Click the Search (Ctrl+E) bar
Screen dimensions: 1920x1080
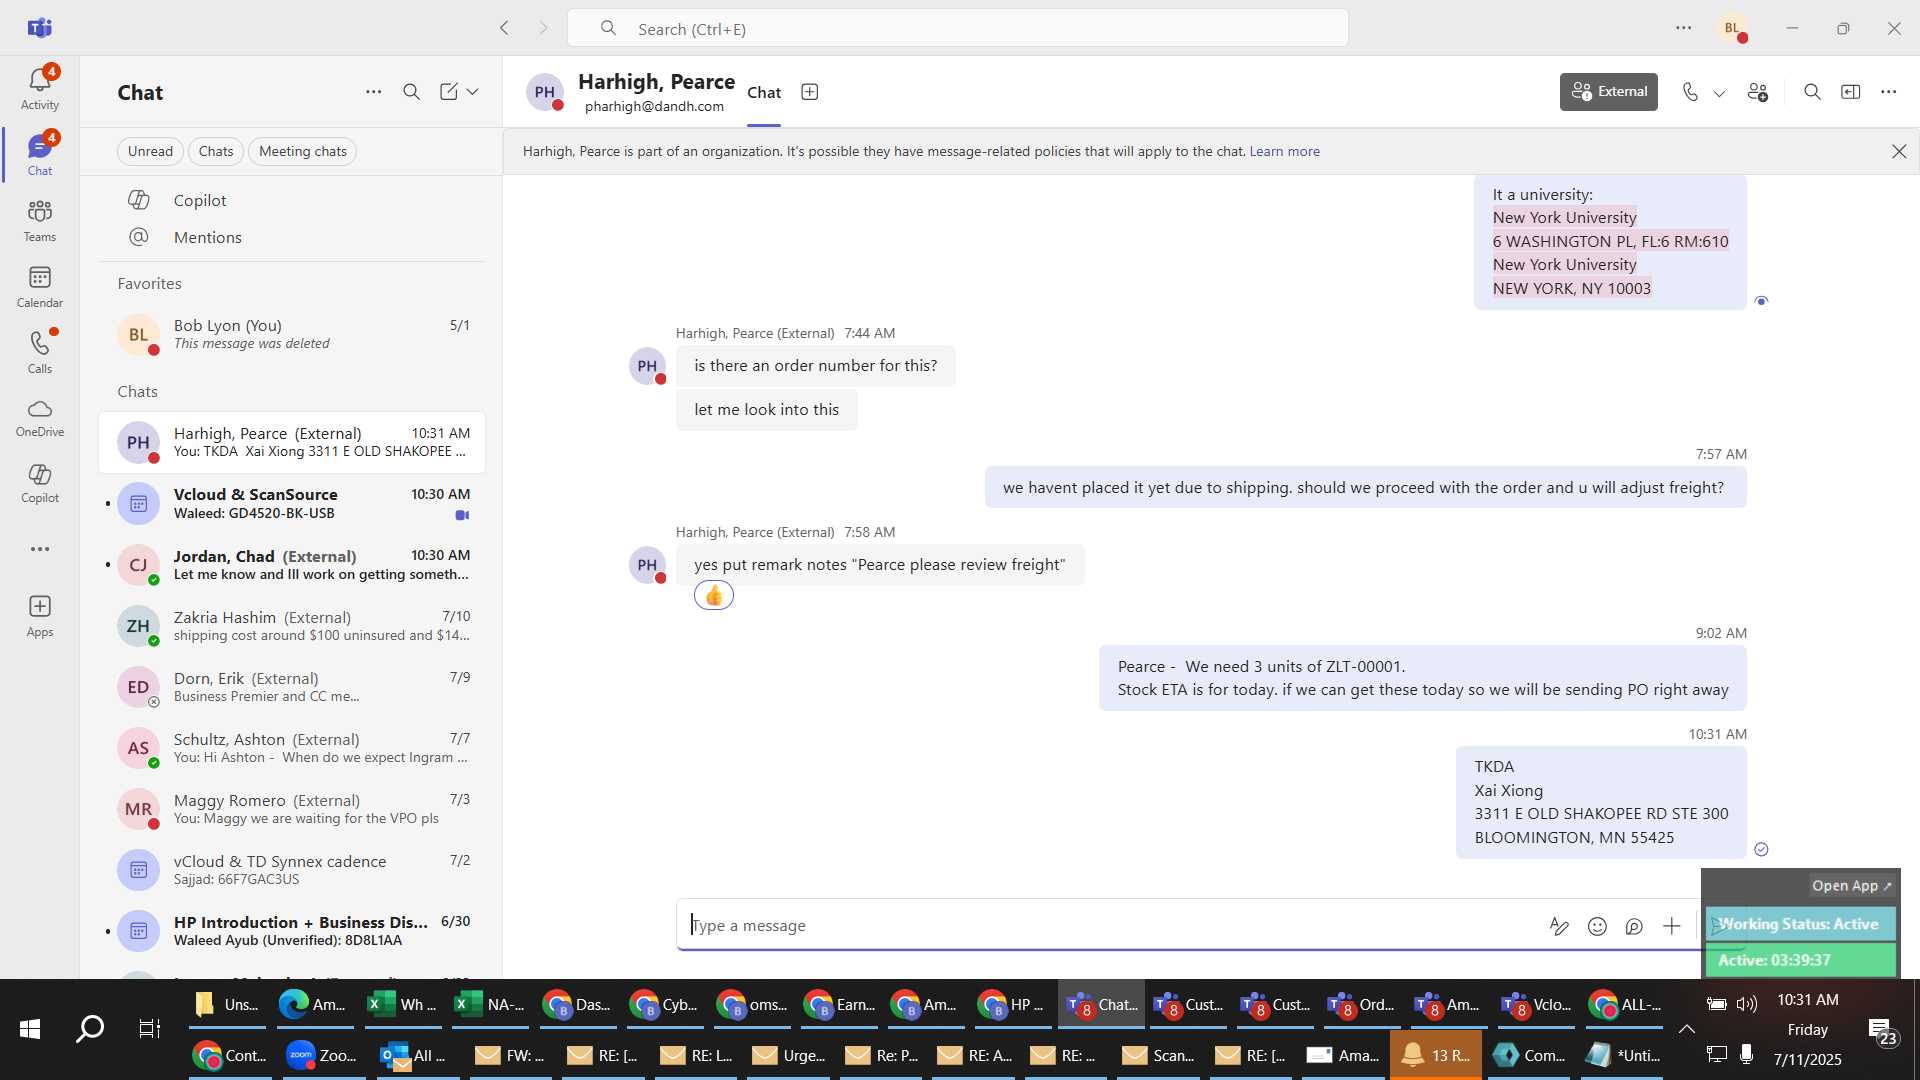tap(957, 29)
